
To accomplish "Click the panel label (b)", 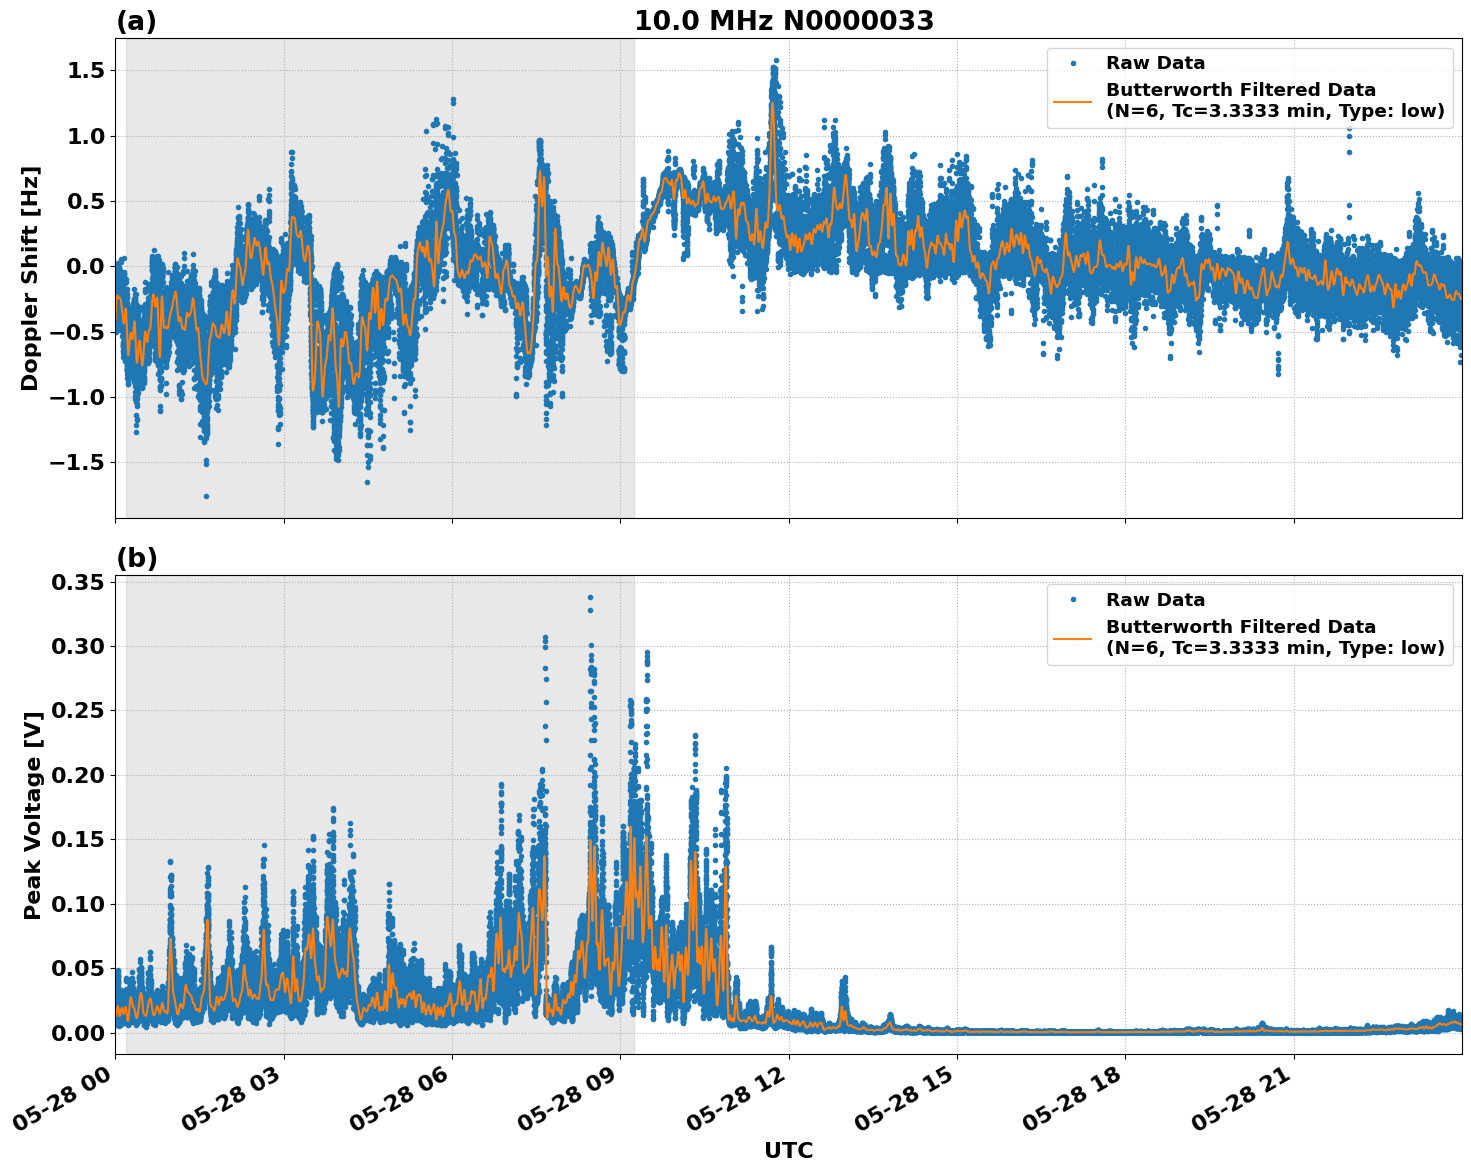I will [x=137, y=557].
